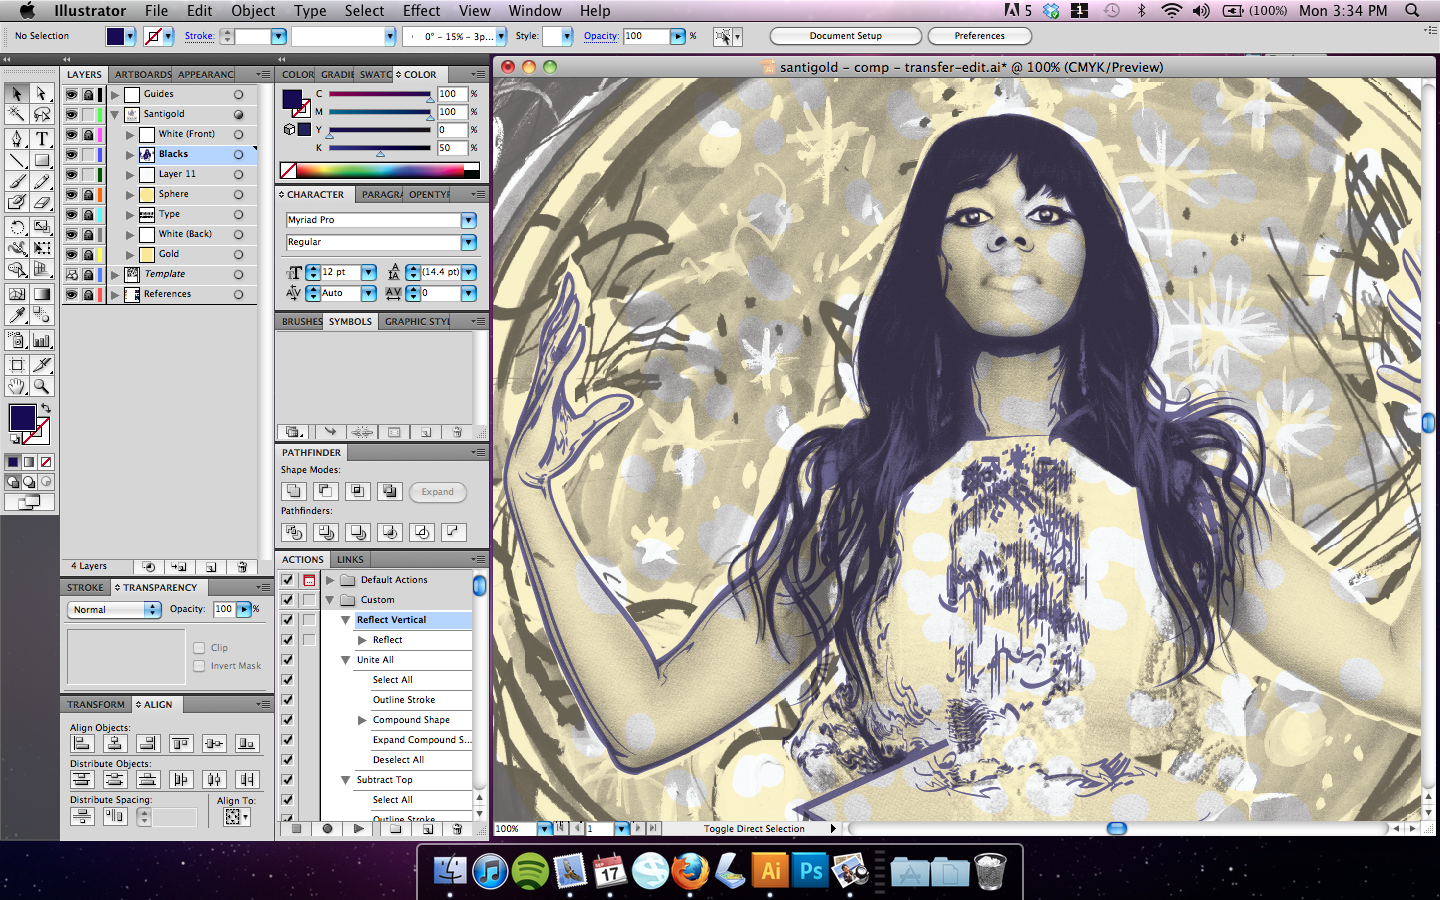The width and height of the screenshot is (1440, 900).
Task: Click the Unite shape mode in Pathfinder
Action: (293, 491)
